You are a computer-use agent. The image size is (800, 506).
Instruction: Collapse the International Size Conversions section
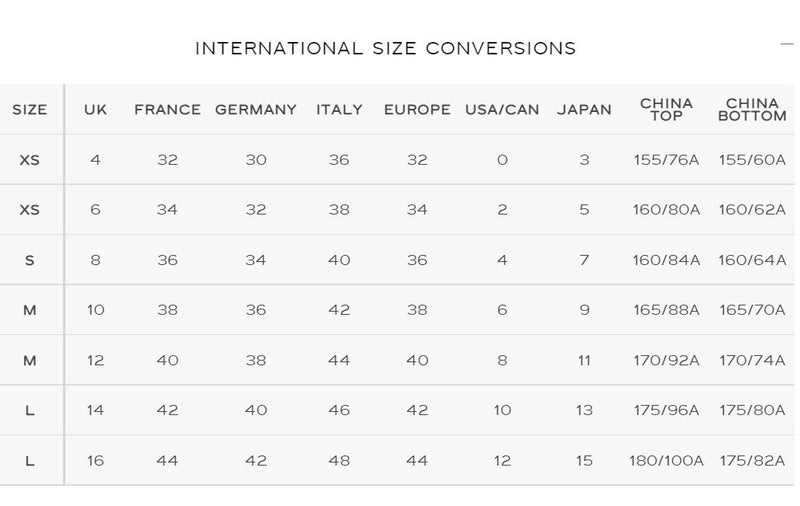tap(787, 44)
